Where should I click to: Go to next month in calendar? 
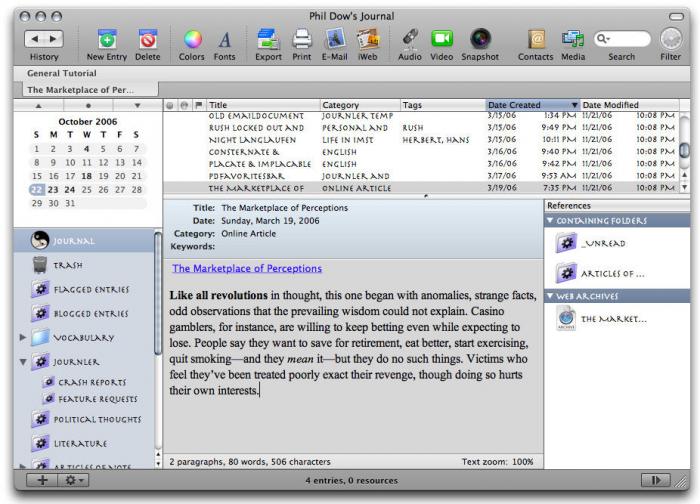pos(137,106)
